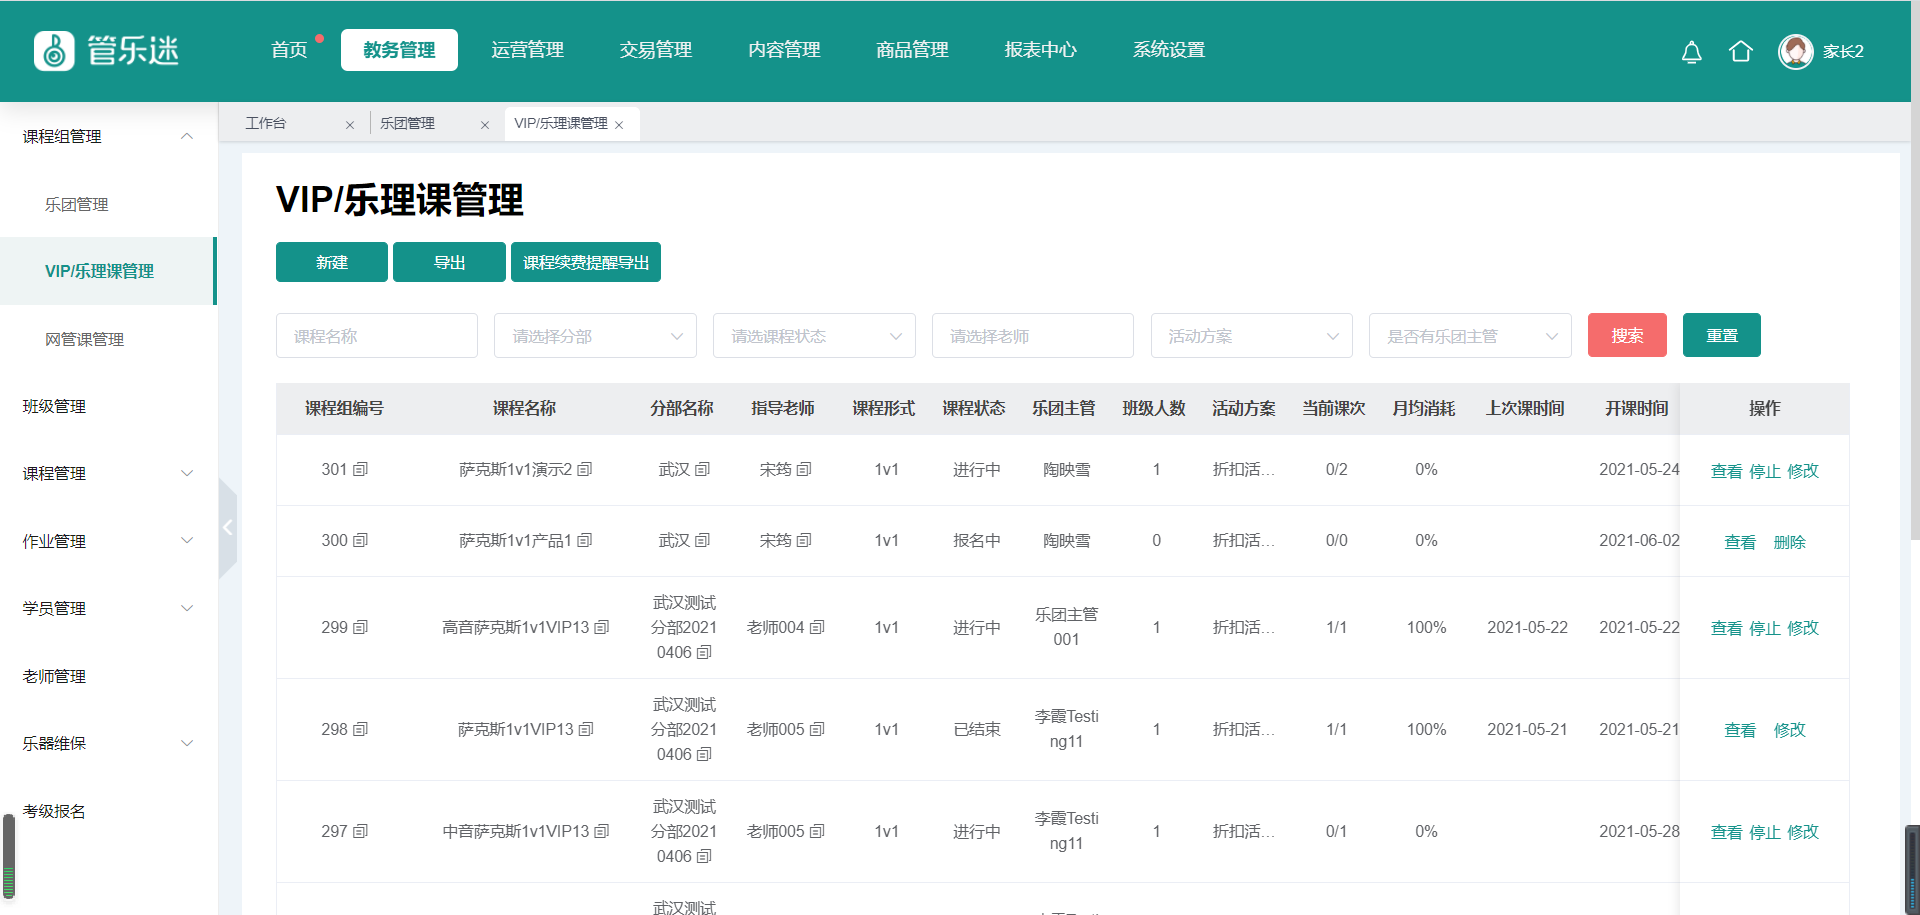This screenshot has width=1920, height=915.
Task: Close the 工作台 tab
Action: (x=349, y=125)
